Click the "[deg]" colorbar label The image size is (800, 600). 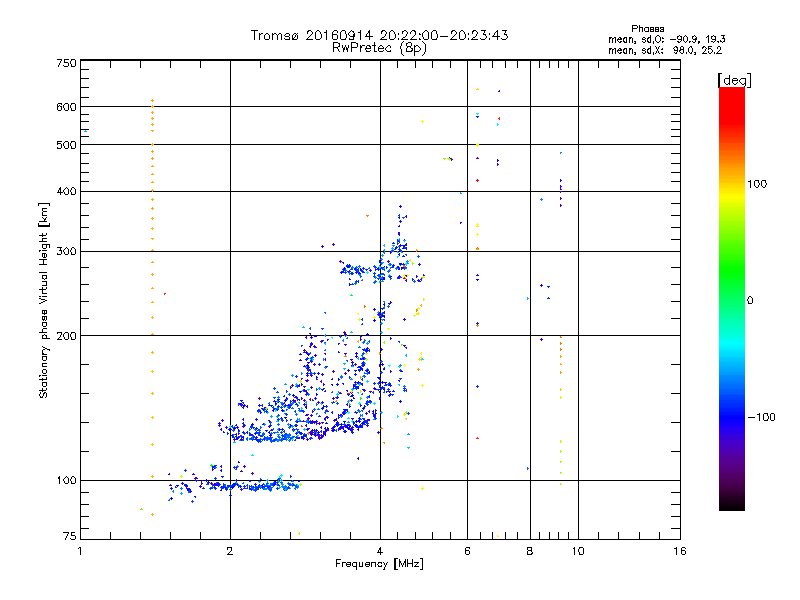pos(734,80)
